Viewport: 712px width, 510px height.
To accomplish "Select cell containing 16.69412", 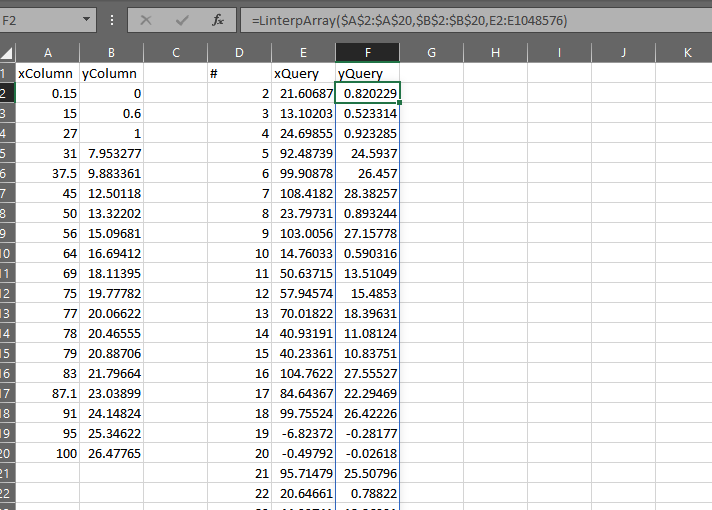I will (111, 253).
